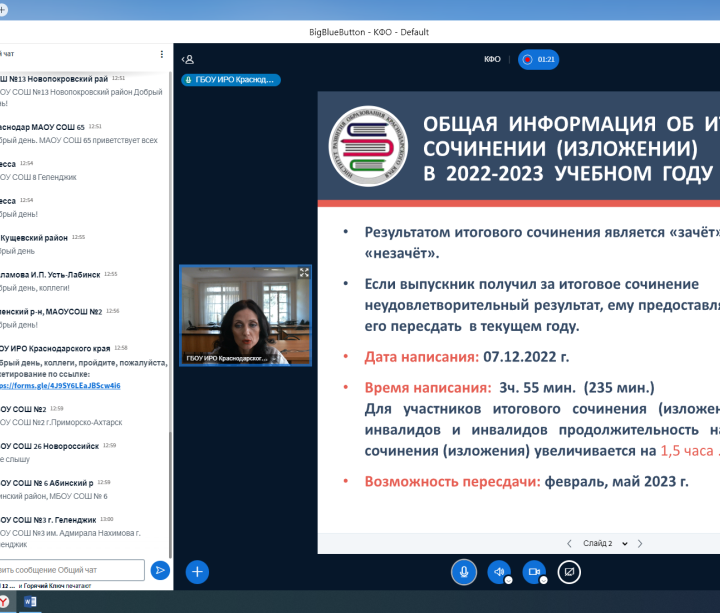Open Microsoft Word from the taskbar
This screenshot has height=613, width=720.
pyautogui.click(x=29, y=601)
